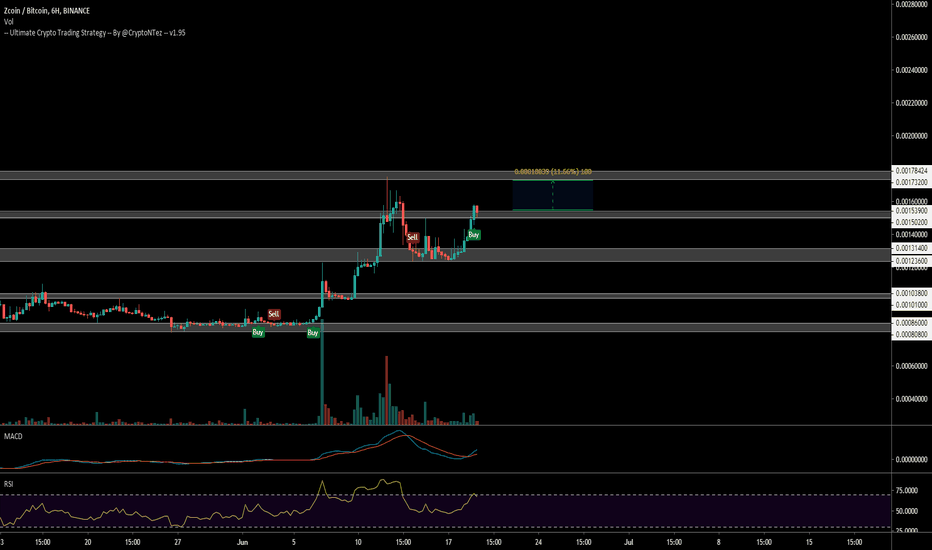
Task: Click the tallest red volume bar
Action: click(386, 391)
